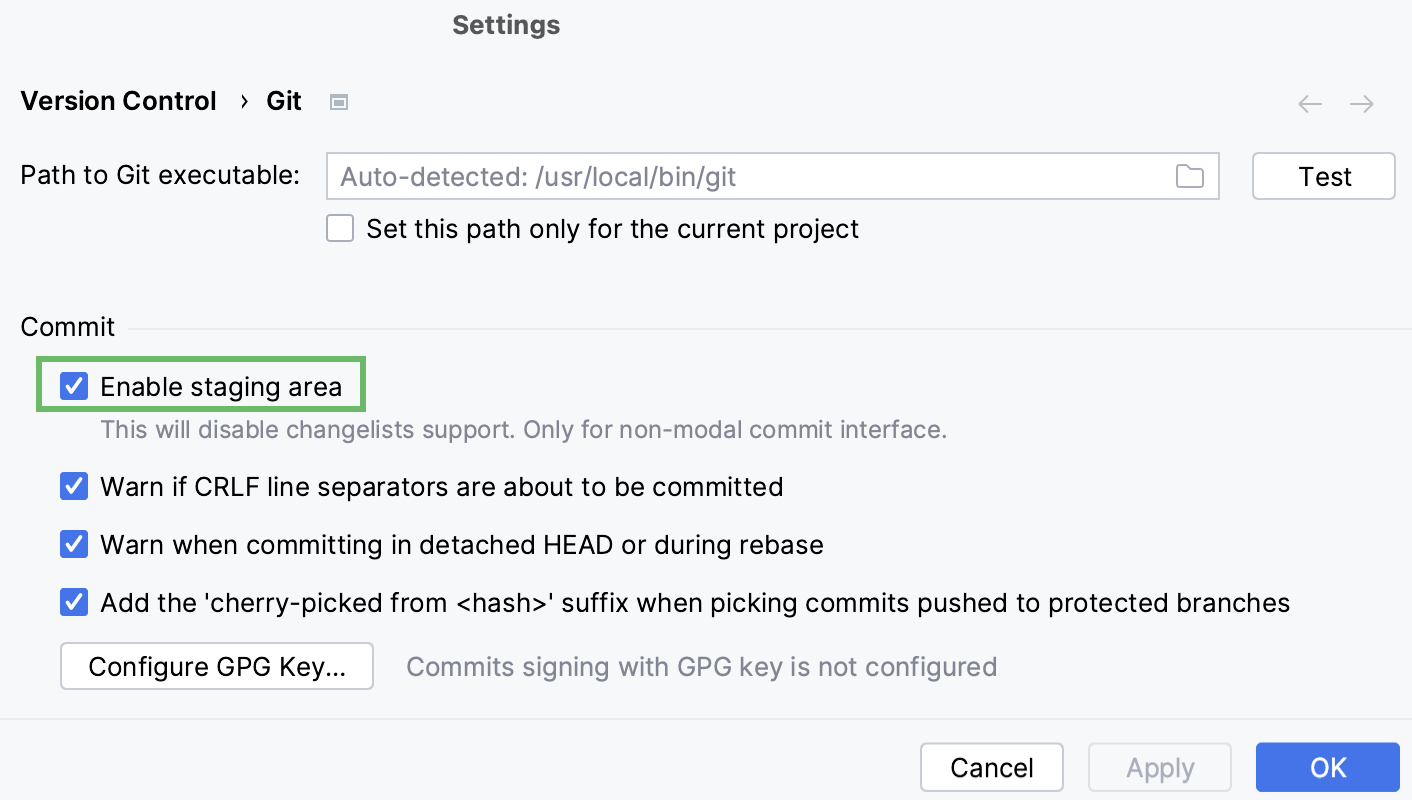Click the 'Path to Git executable' label
Viewport: 1412px width, 800px height.
(x=160, y=175)
